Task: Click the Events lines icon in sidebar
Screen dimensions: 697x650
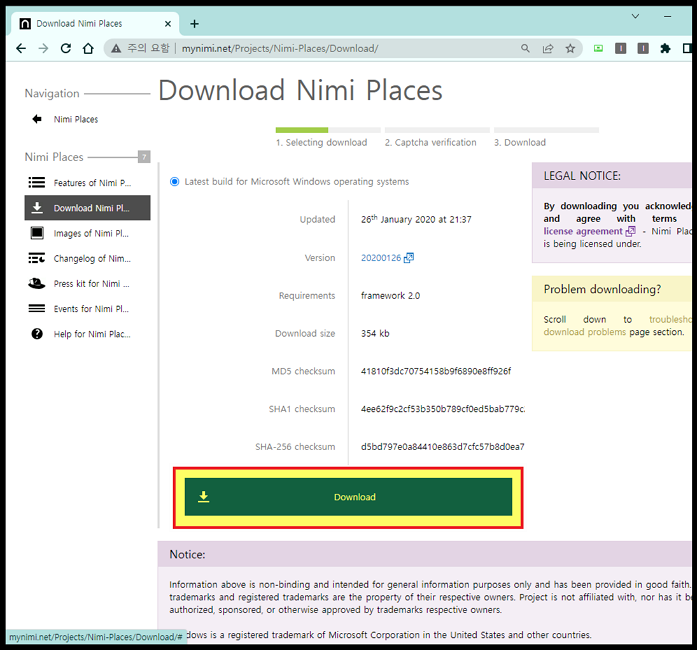Action: (36, 309)
